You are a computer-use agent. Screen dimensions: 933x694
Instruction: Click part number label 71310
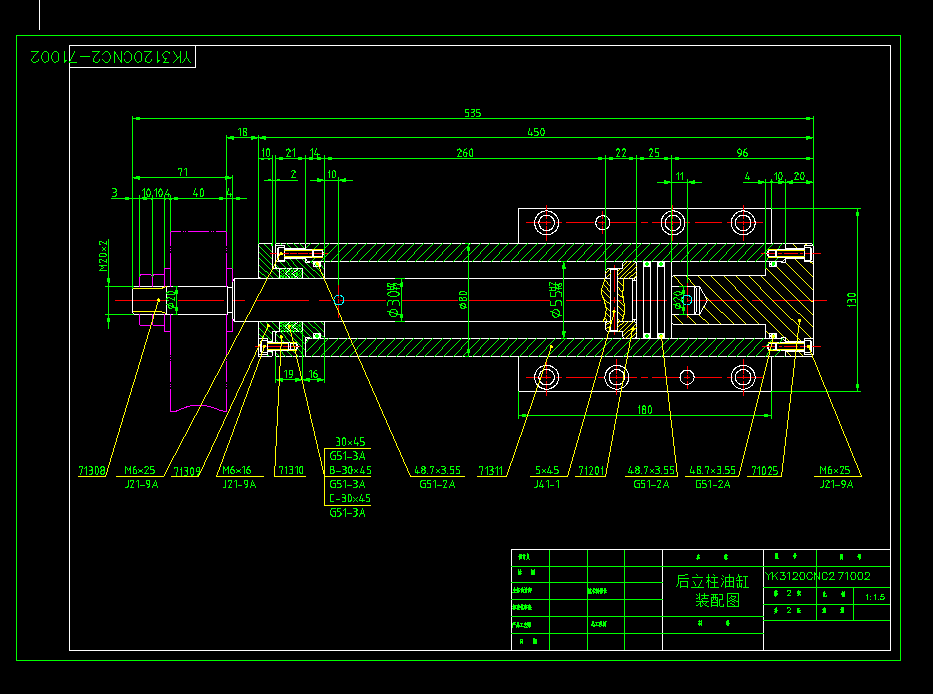(x=291, y=470)
